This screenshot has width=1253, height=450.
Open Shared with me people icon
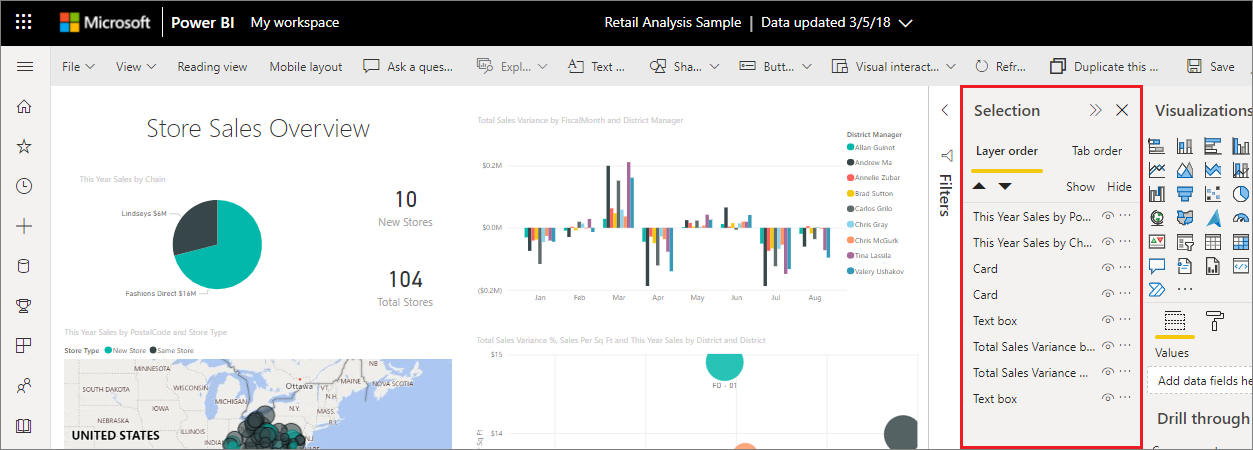25,385
